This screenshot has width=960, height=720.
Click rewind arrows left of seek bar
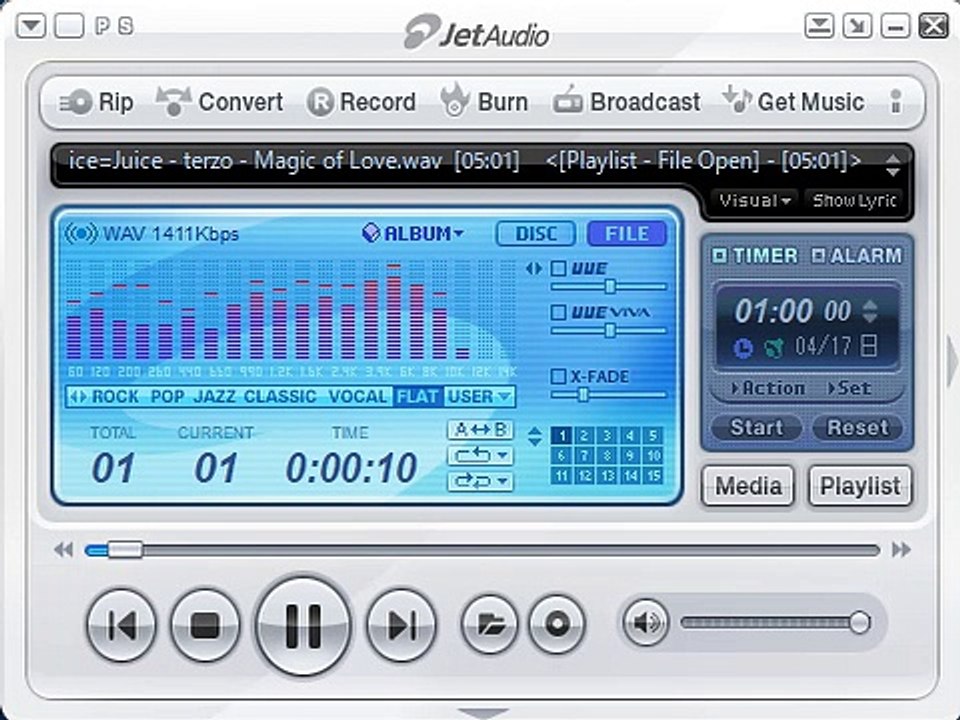point(64,550)
